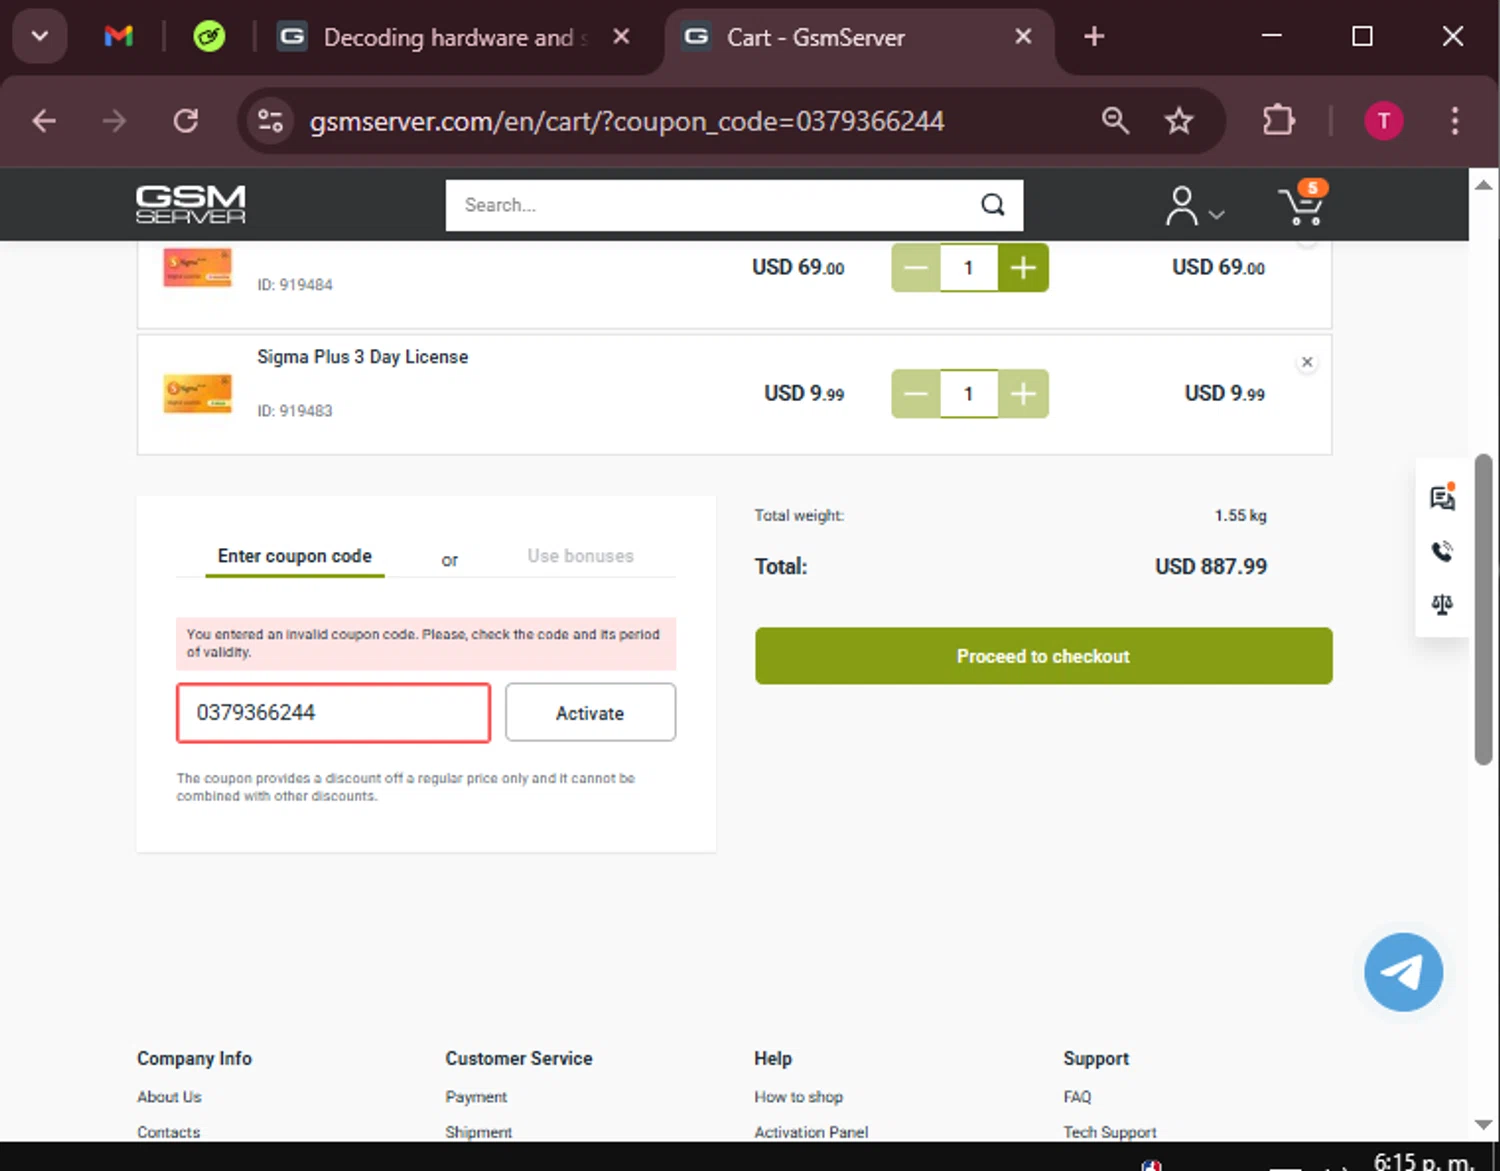Click the address bar URL
This screenshot has height=1171, width=1500.
(x=627, y=121)
